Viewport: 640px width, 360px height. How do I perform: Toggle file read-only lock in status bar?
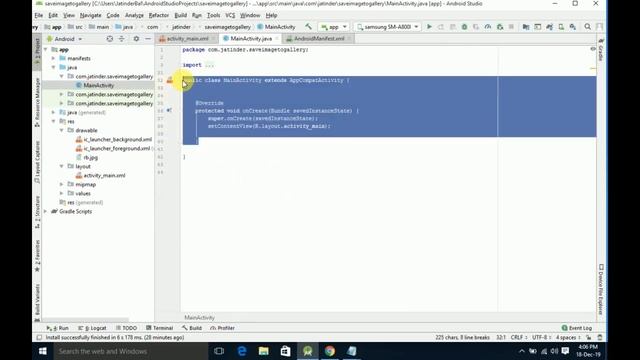point(589,338)
